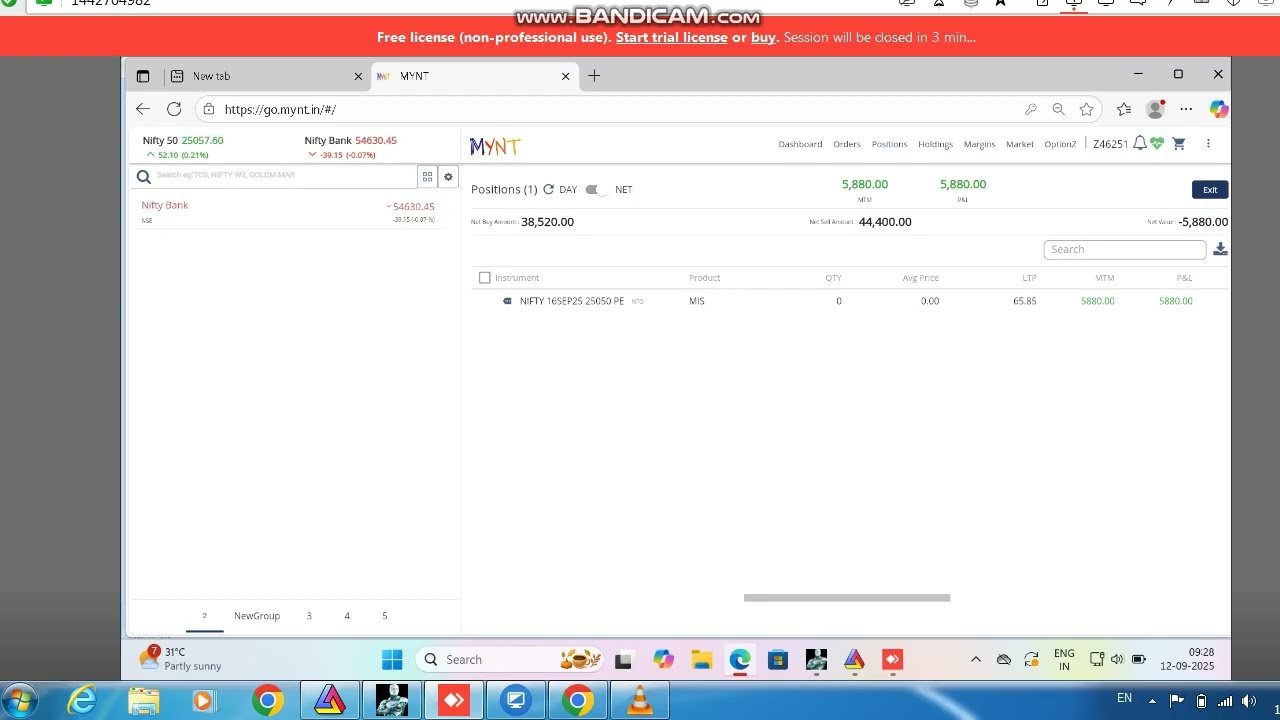The image size is (1280, 720).
Task: Click Start trial license link
Action: tap(671, 38)
